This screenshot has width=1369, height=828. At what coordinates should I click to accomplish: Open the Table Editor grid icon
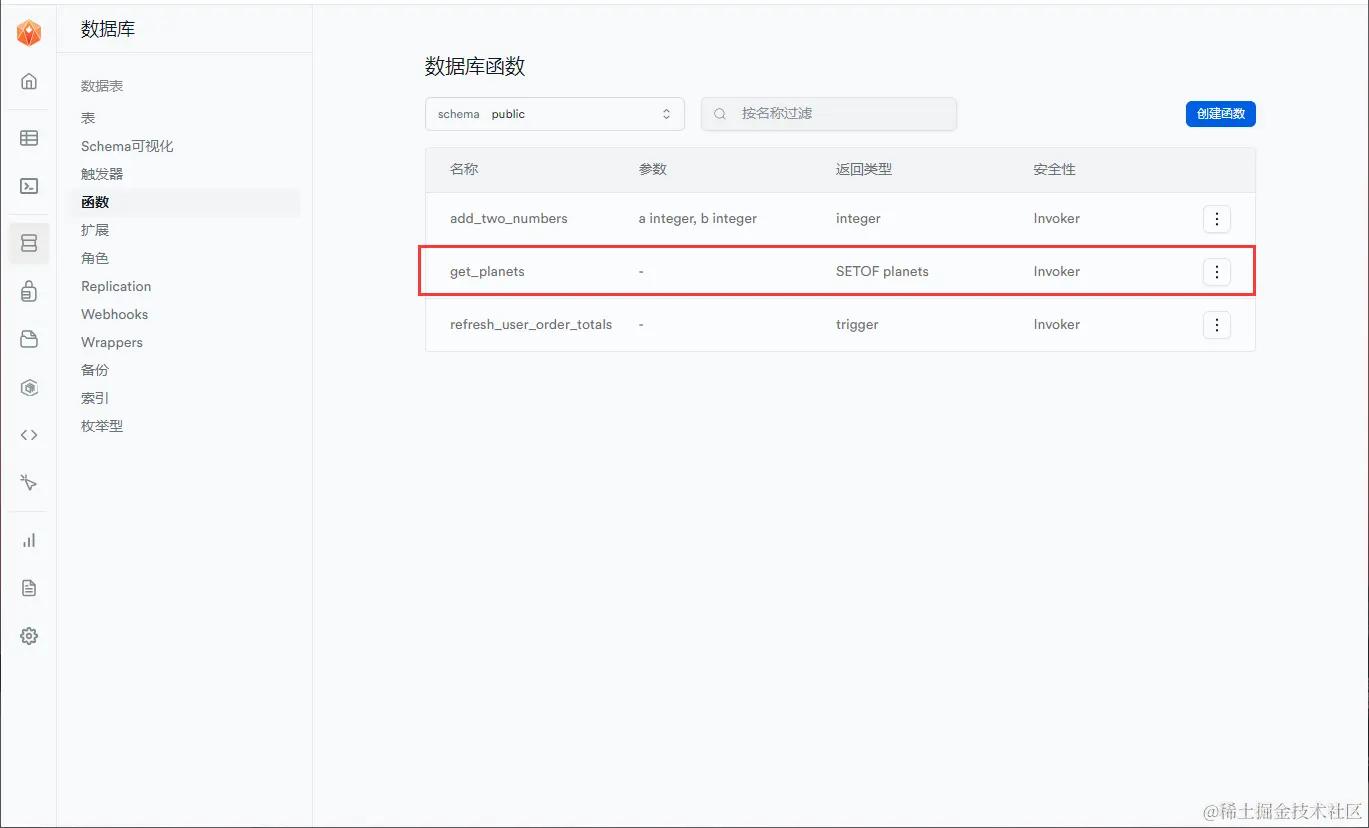[29, 138]
